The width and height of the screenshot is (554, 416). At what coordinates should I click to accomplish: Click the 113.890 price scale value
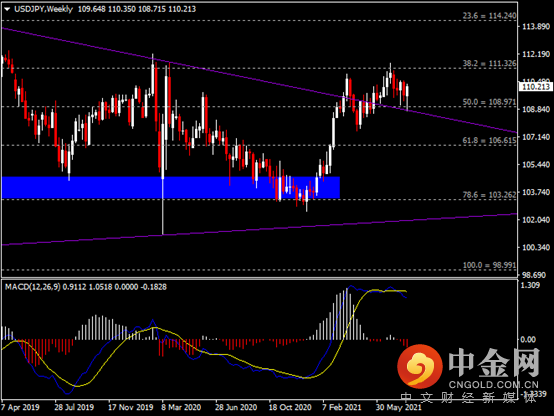536,27
